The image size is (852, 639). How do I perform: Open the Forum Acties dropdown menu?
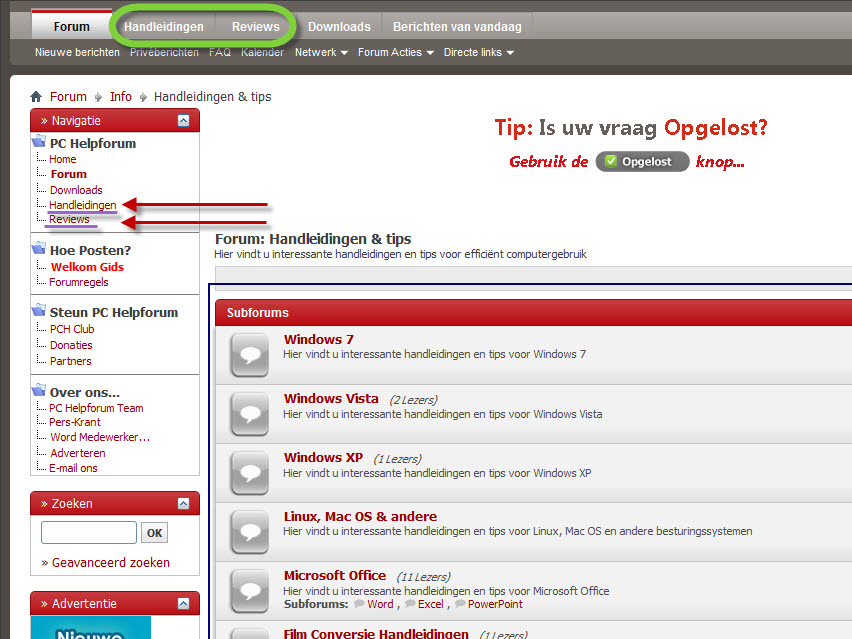point(396,52)
